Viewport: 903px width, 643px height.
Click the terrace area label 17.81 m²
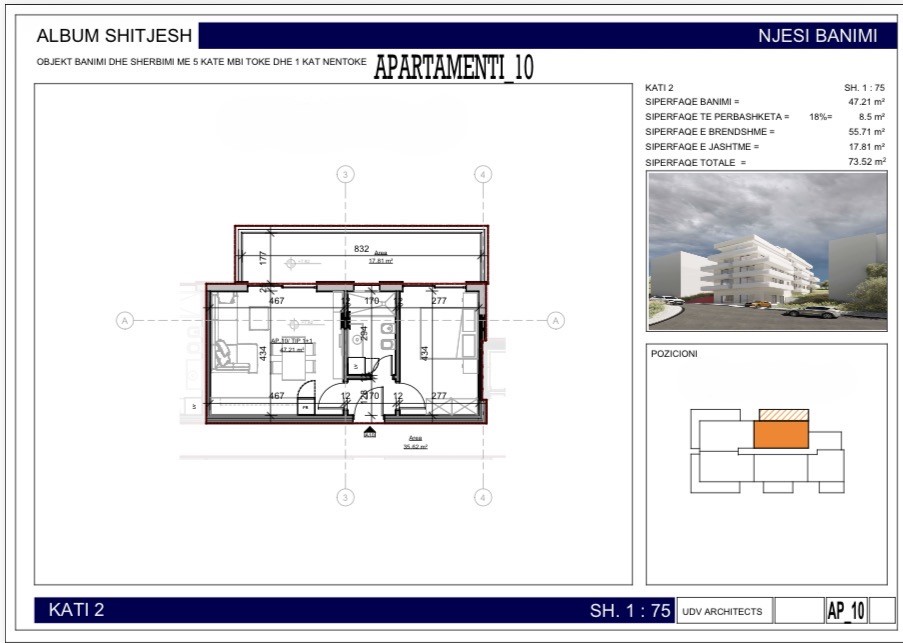tap(380, 259)
